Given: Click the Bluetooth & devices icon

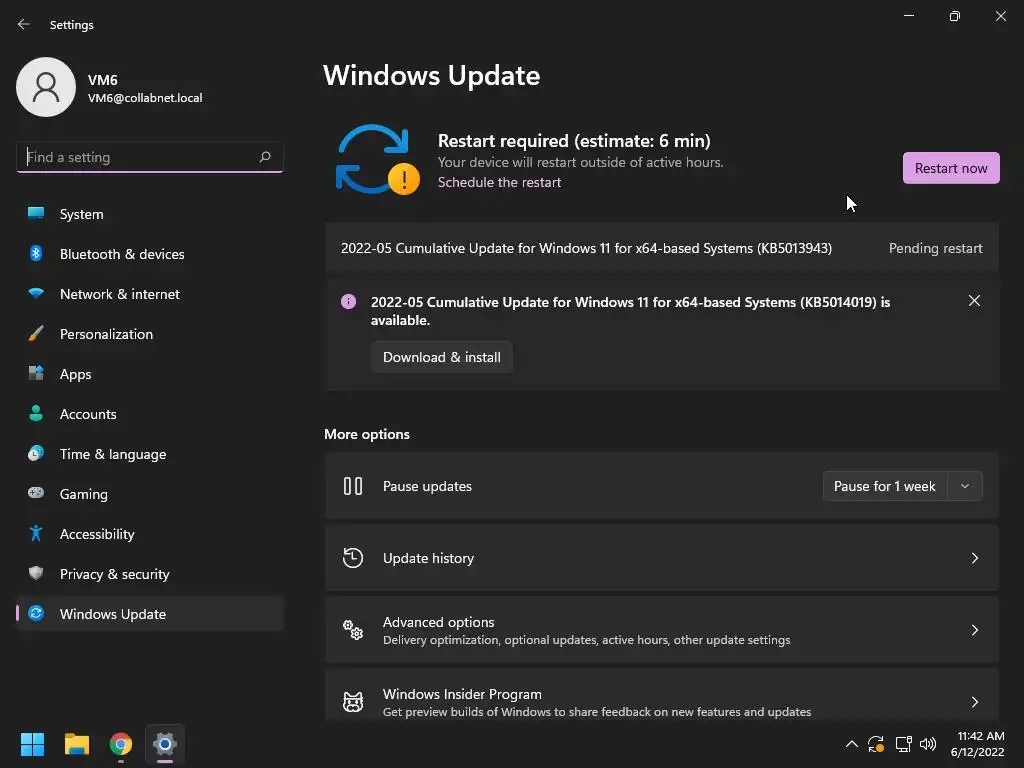Looking at the screenshot, I should click(x=36, y=254).
